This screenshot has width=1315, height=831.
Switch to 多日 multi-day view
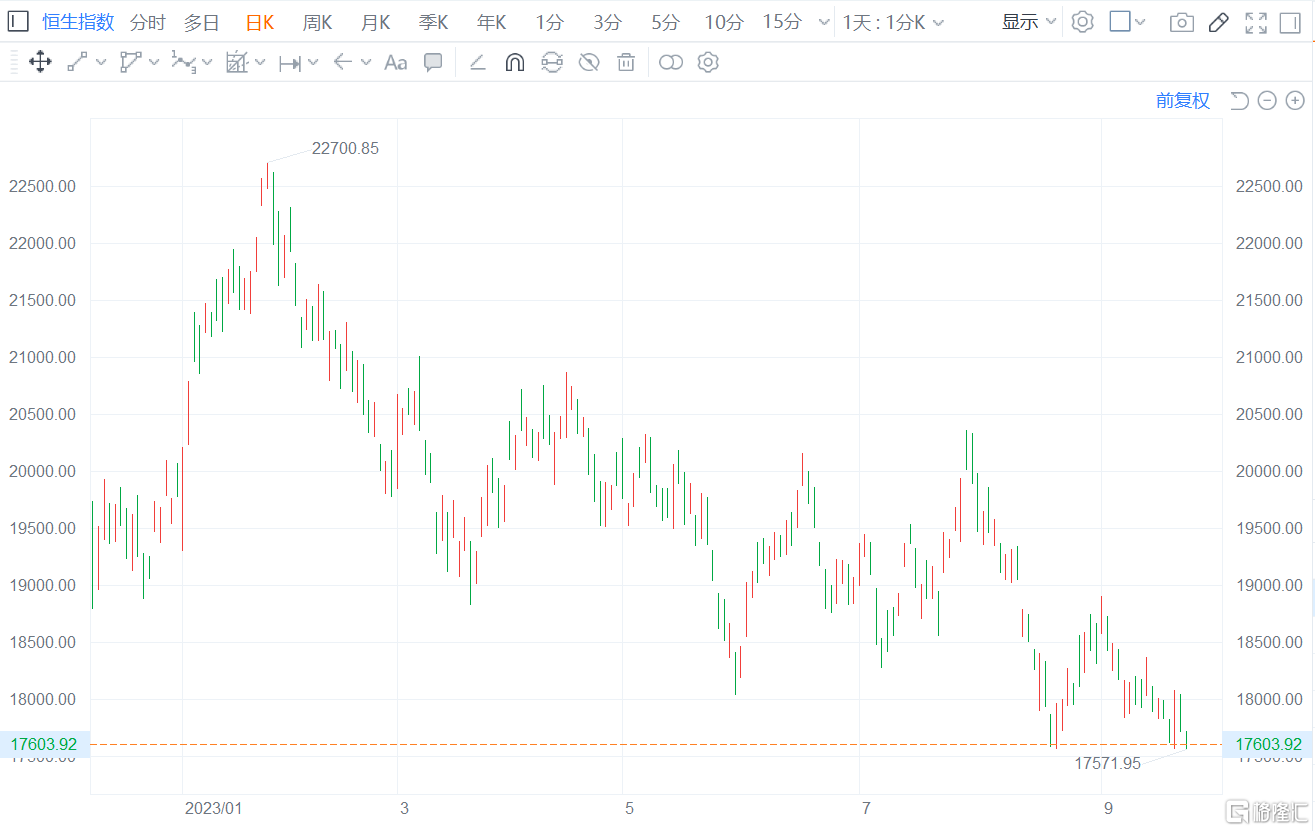click(202, 22)
